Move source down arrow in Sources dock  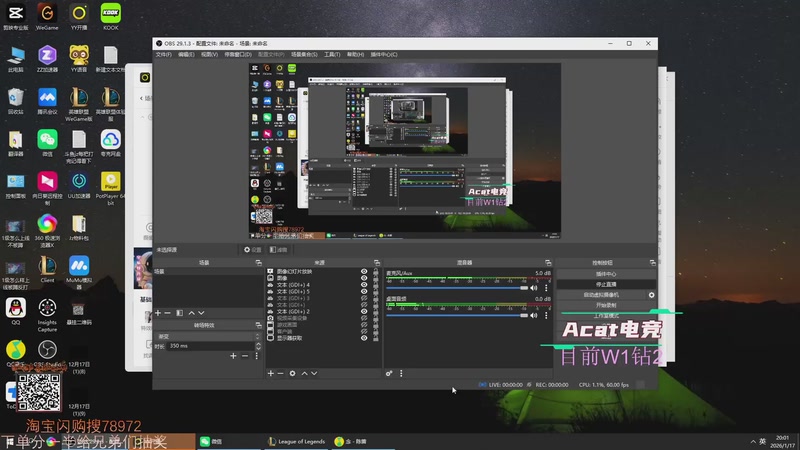coord(314,373)
